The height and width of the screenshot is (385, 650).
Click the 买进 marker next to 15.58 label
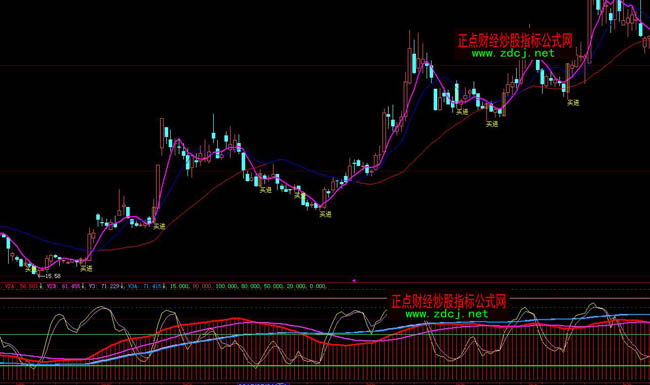pos(29,269)
